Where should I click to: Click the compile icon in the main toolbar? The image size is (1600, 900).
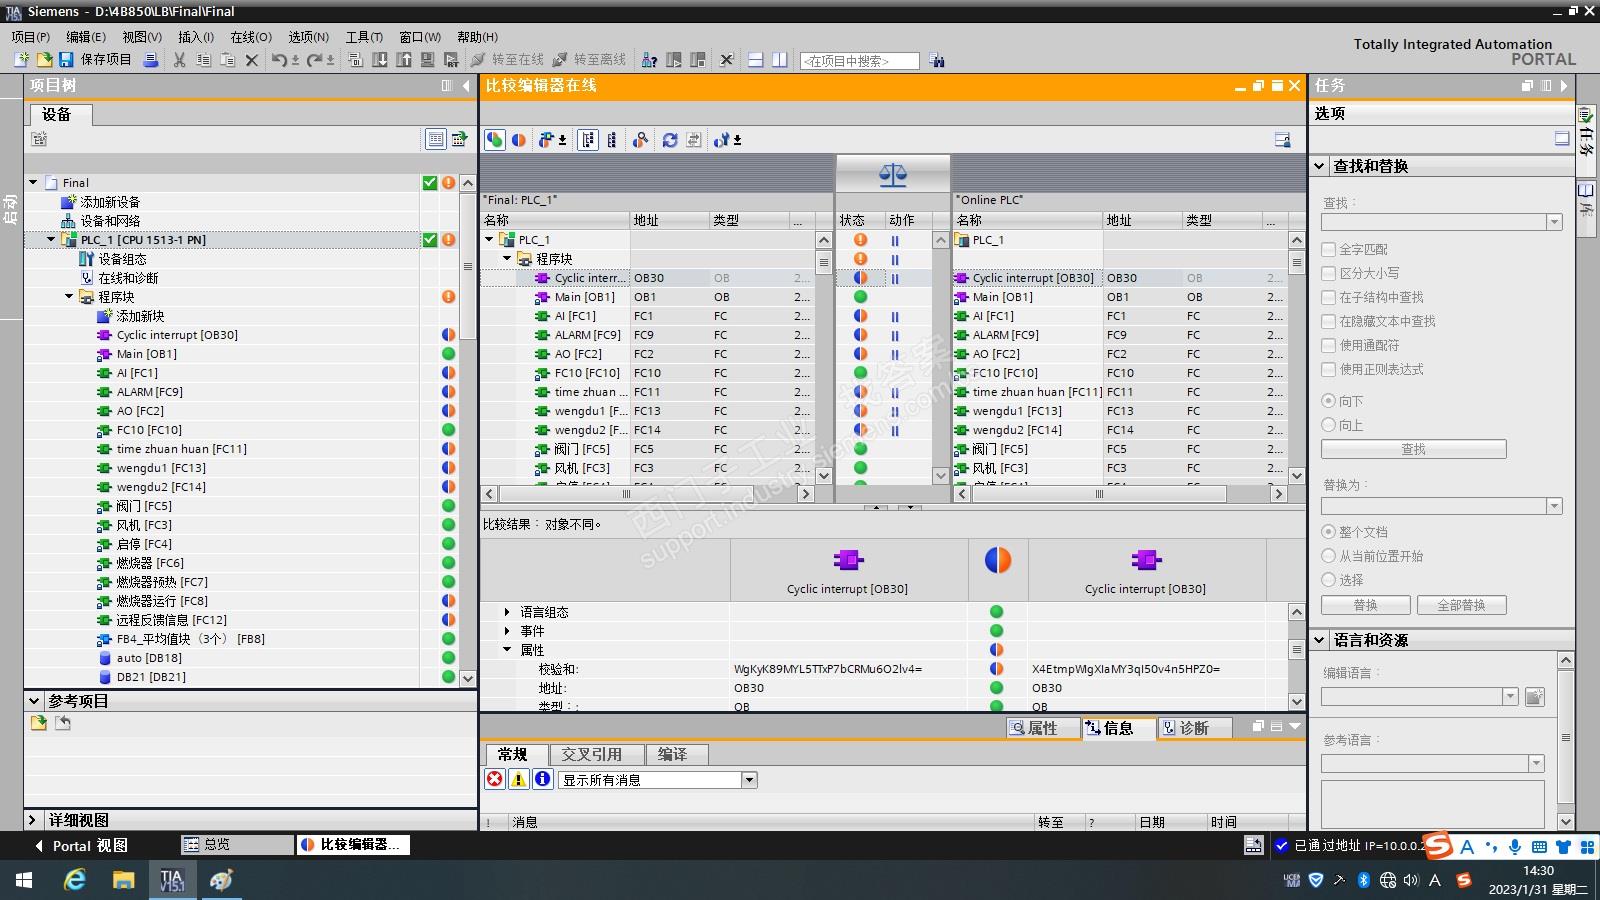356,60
